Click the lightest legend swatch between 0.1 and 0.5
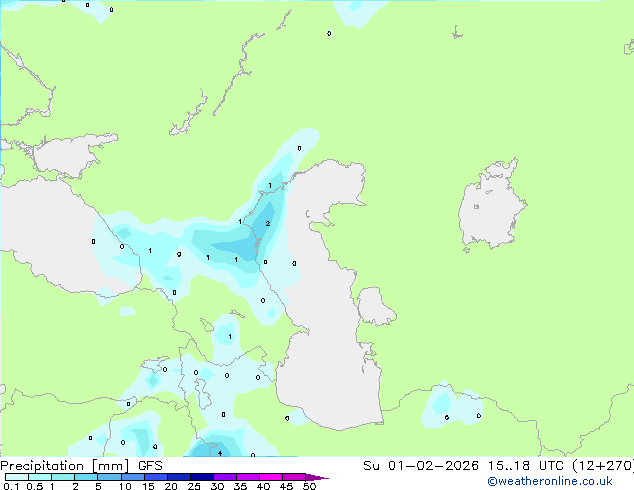 click(17, 477)
